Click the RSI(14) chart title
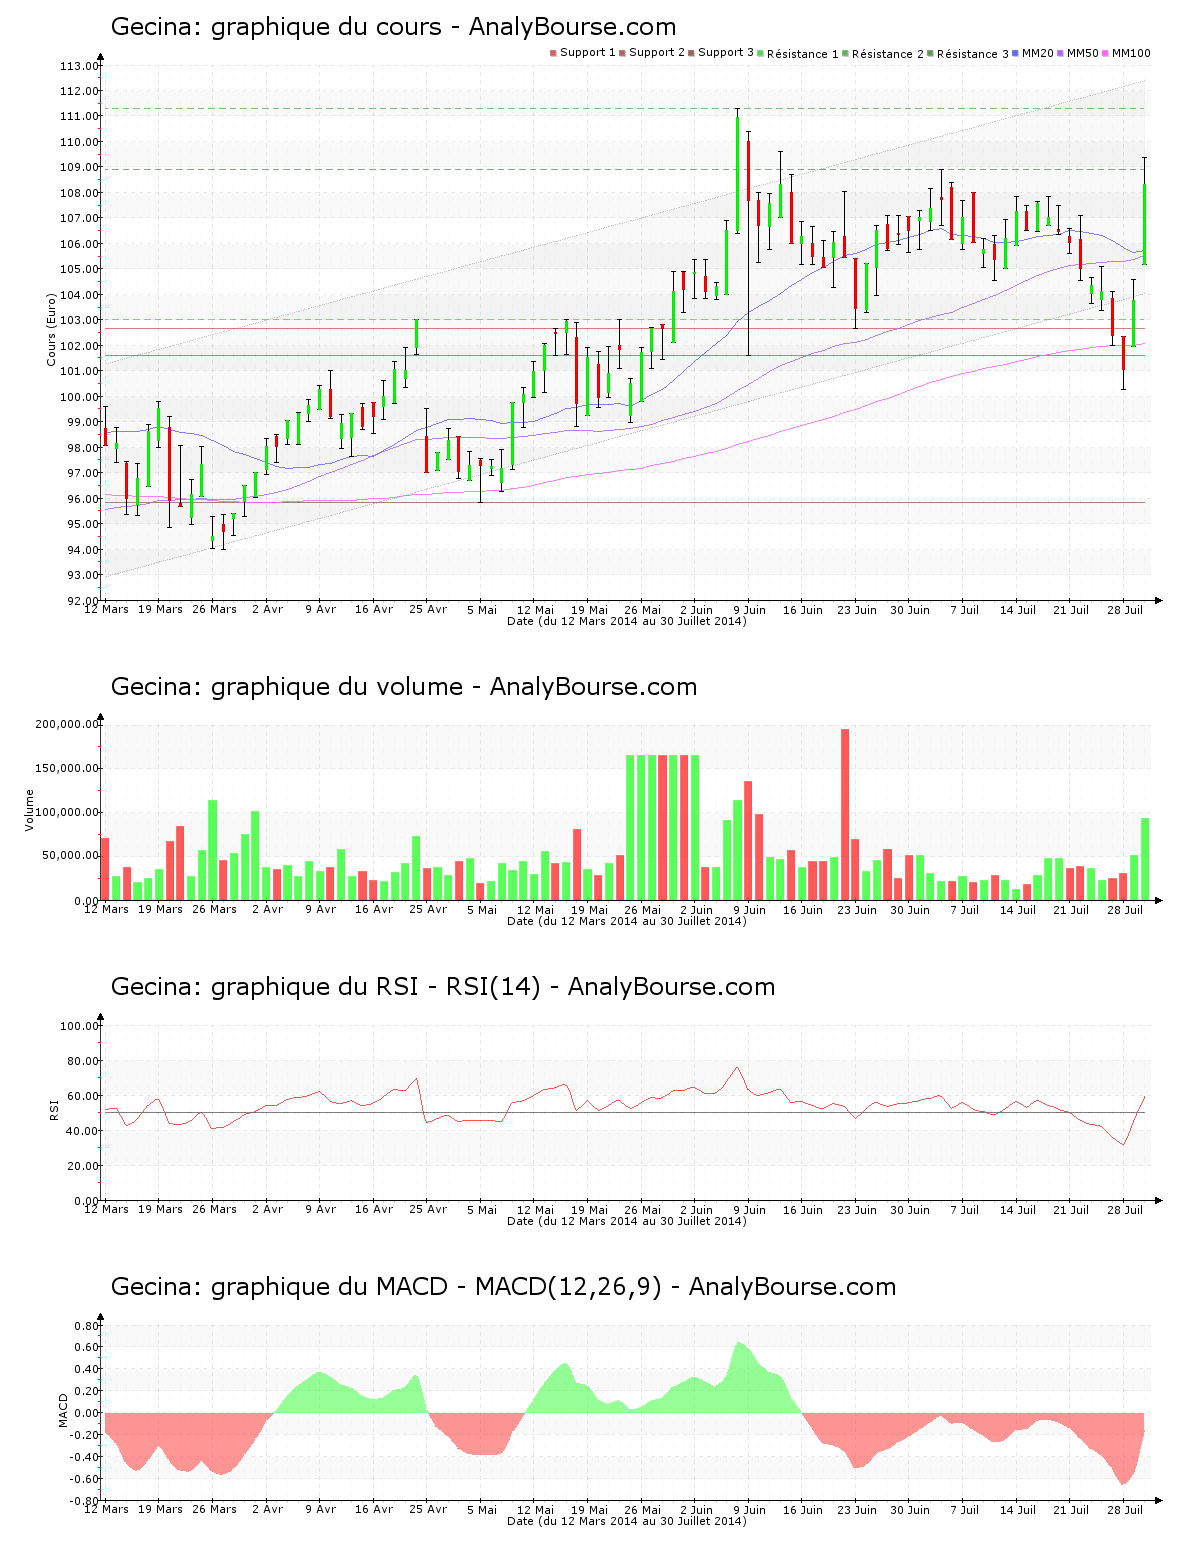The height and width of the screenshot is (1550, 1200). (x=443, y=987)
